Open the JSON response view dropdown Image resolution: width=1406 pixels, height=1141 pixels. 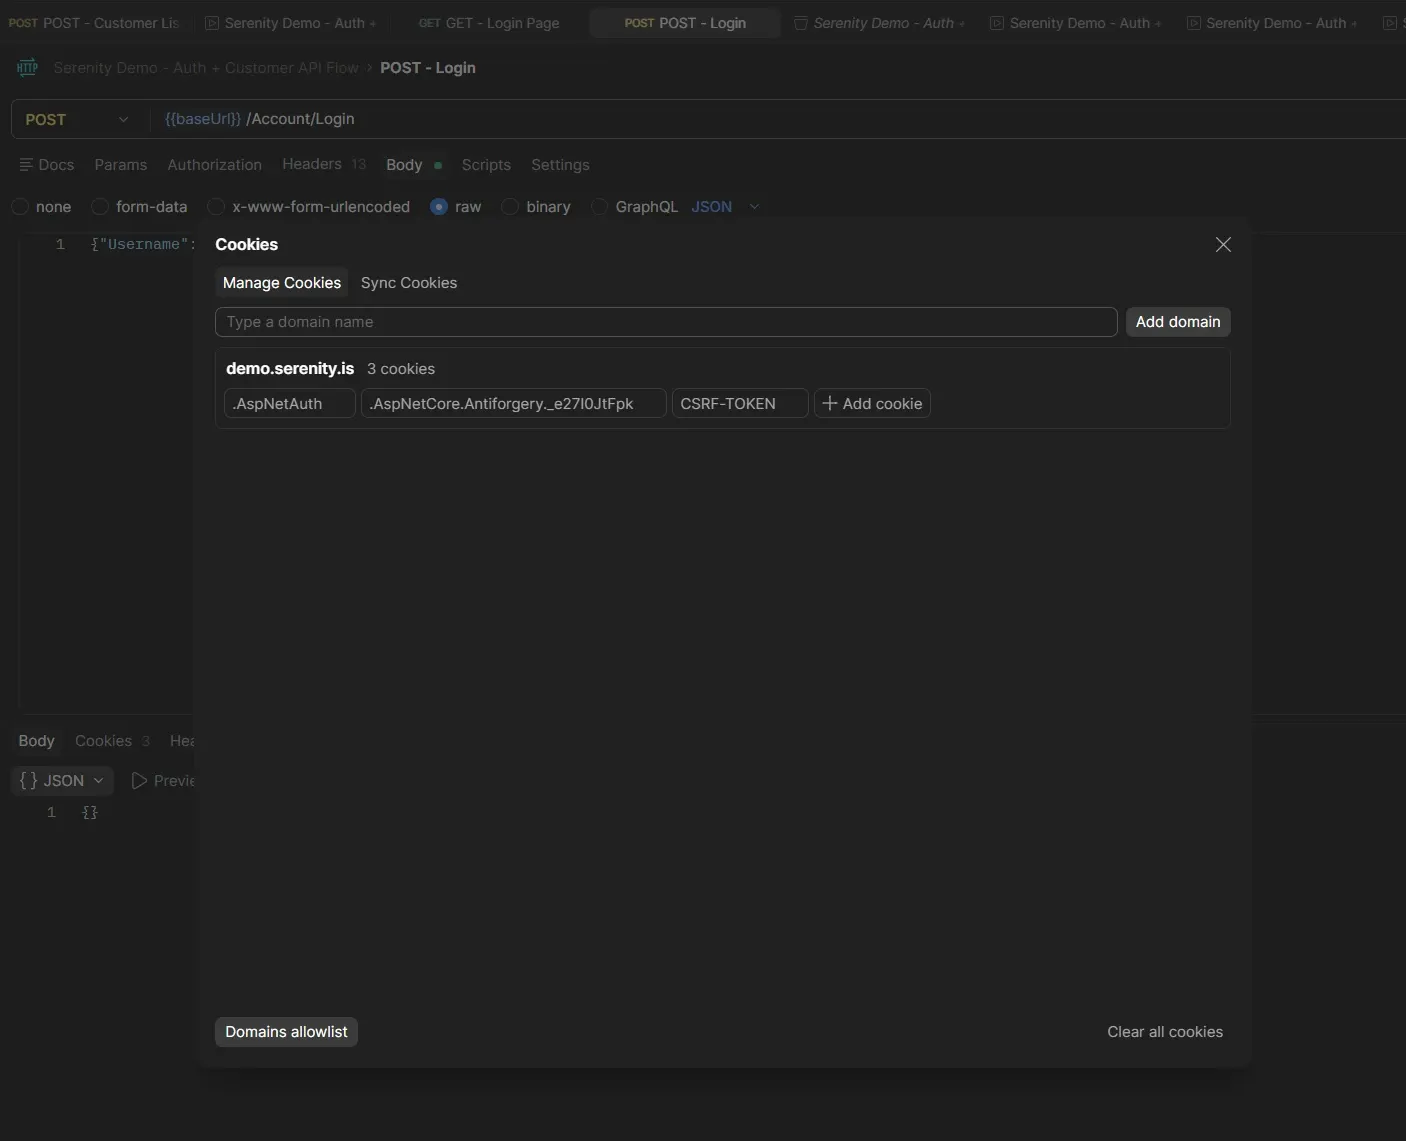[x=100, y=780]
